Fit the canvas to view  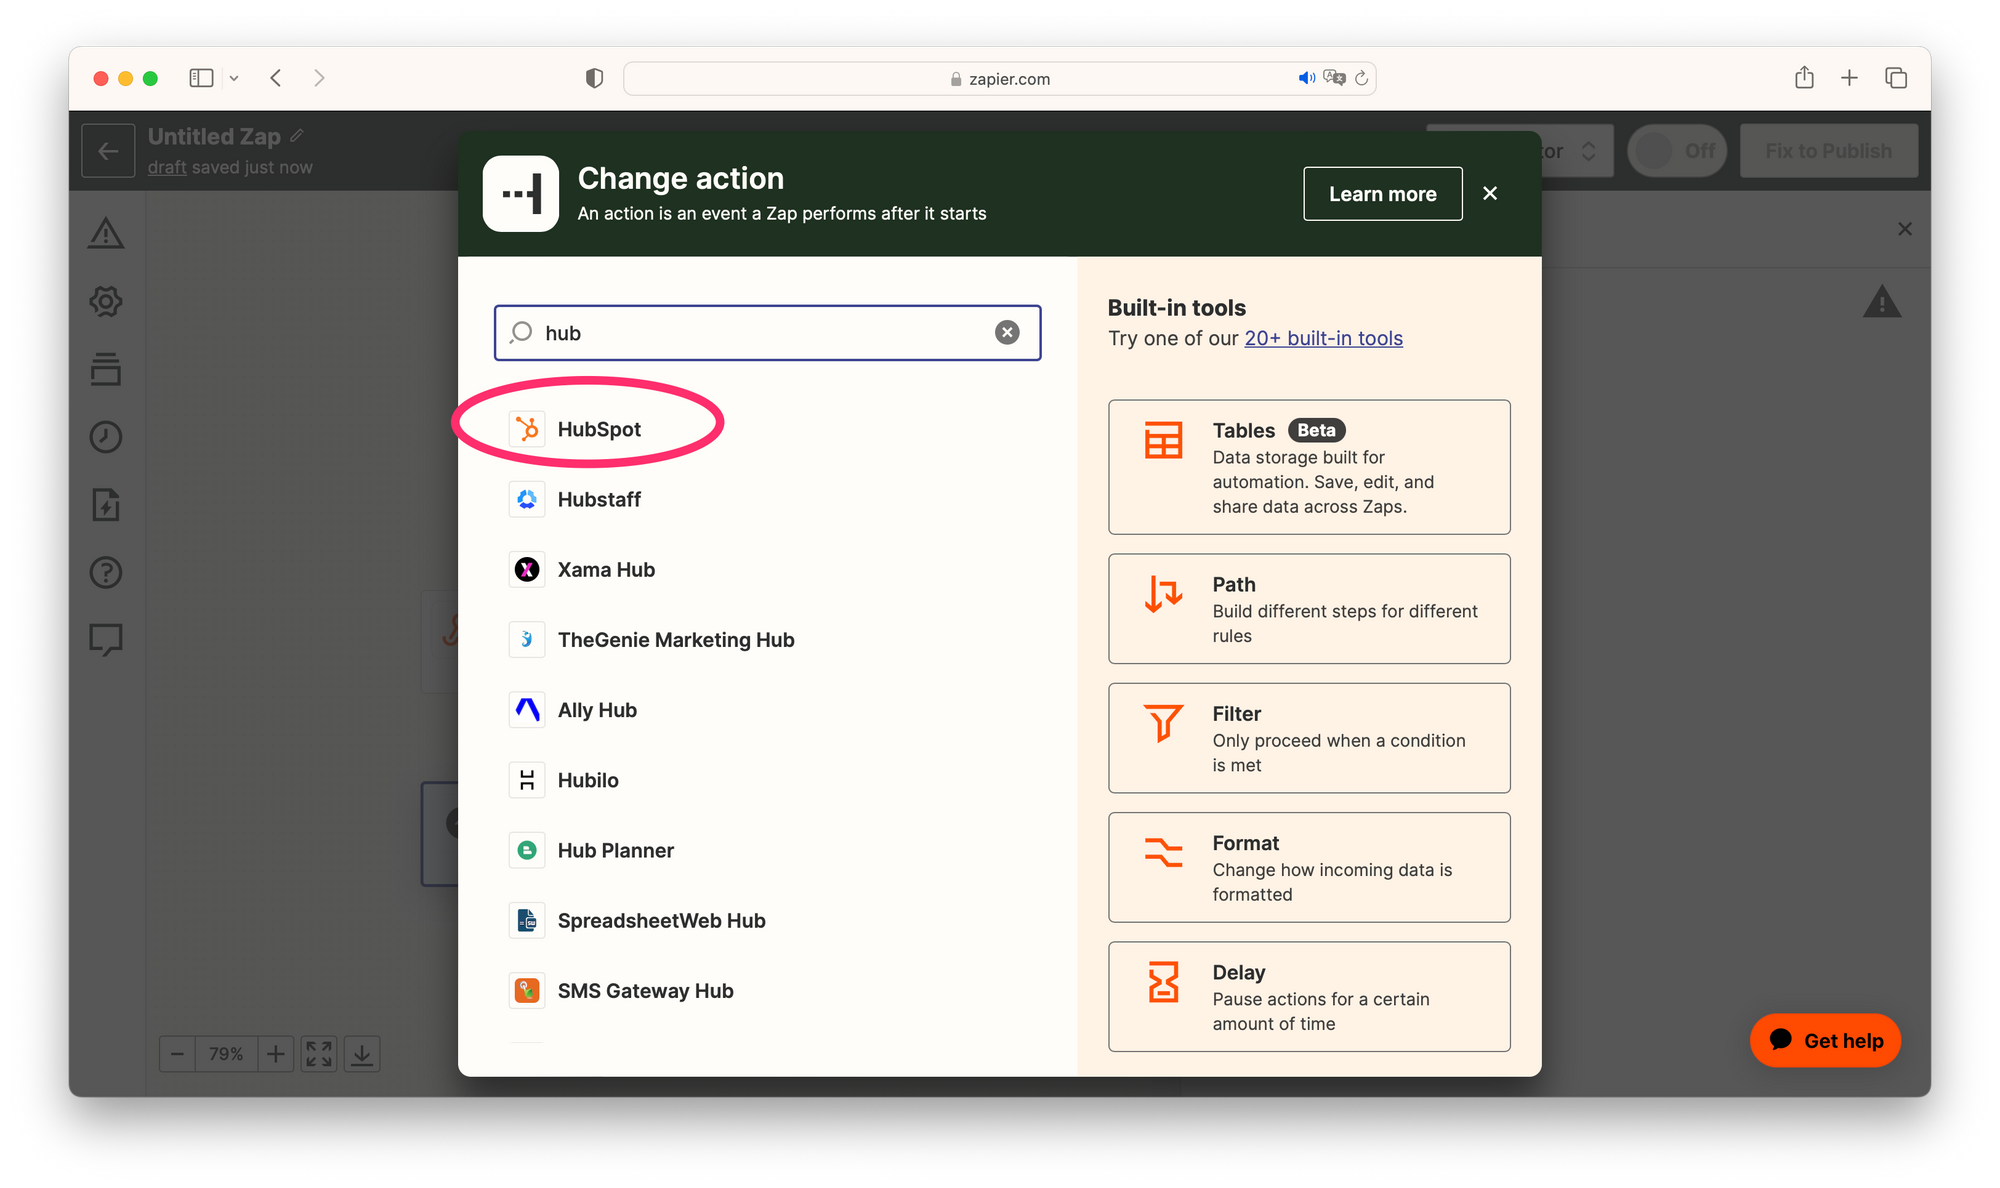[319, 1053]
